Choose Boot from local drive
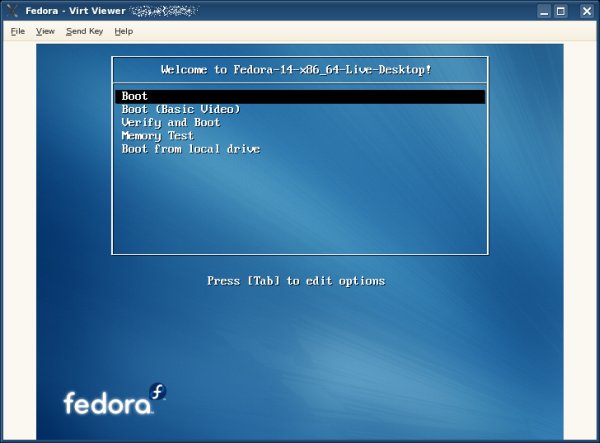Screen dimensions: 600x443 pos(191,149)
